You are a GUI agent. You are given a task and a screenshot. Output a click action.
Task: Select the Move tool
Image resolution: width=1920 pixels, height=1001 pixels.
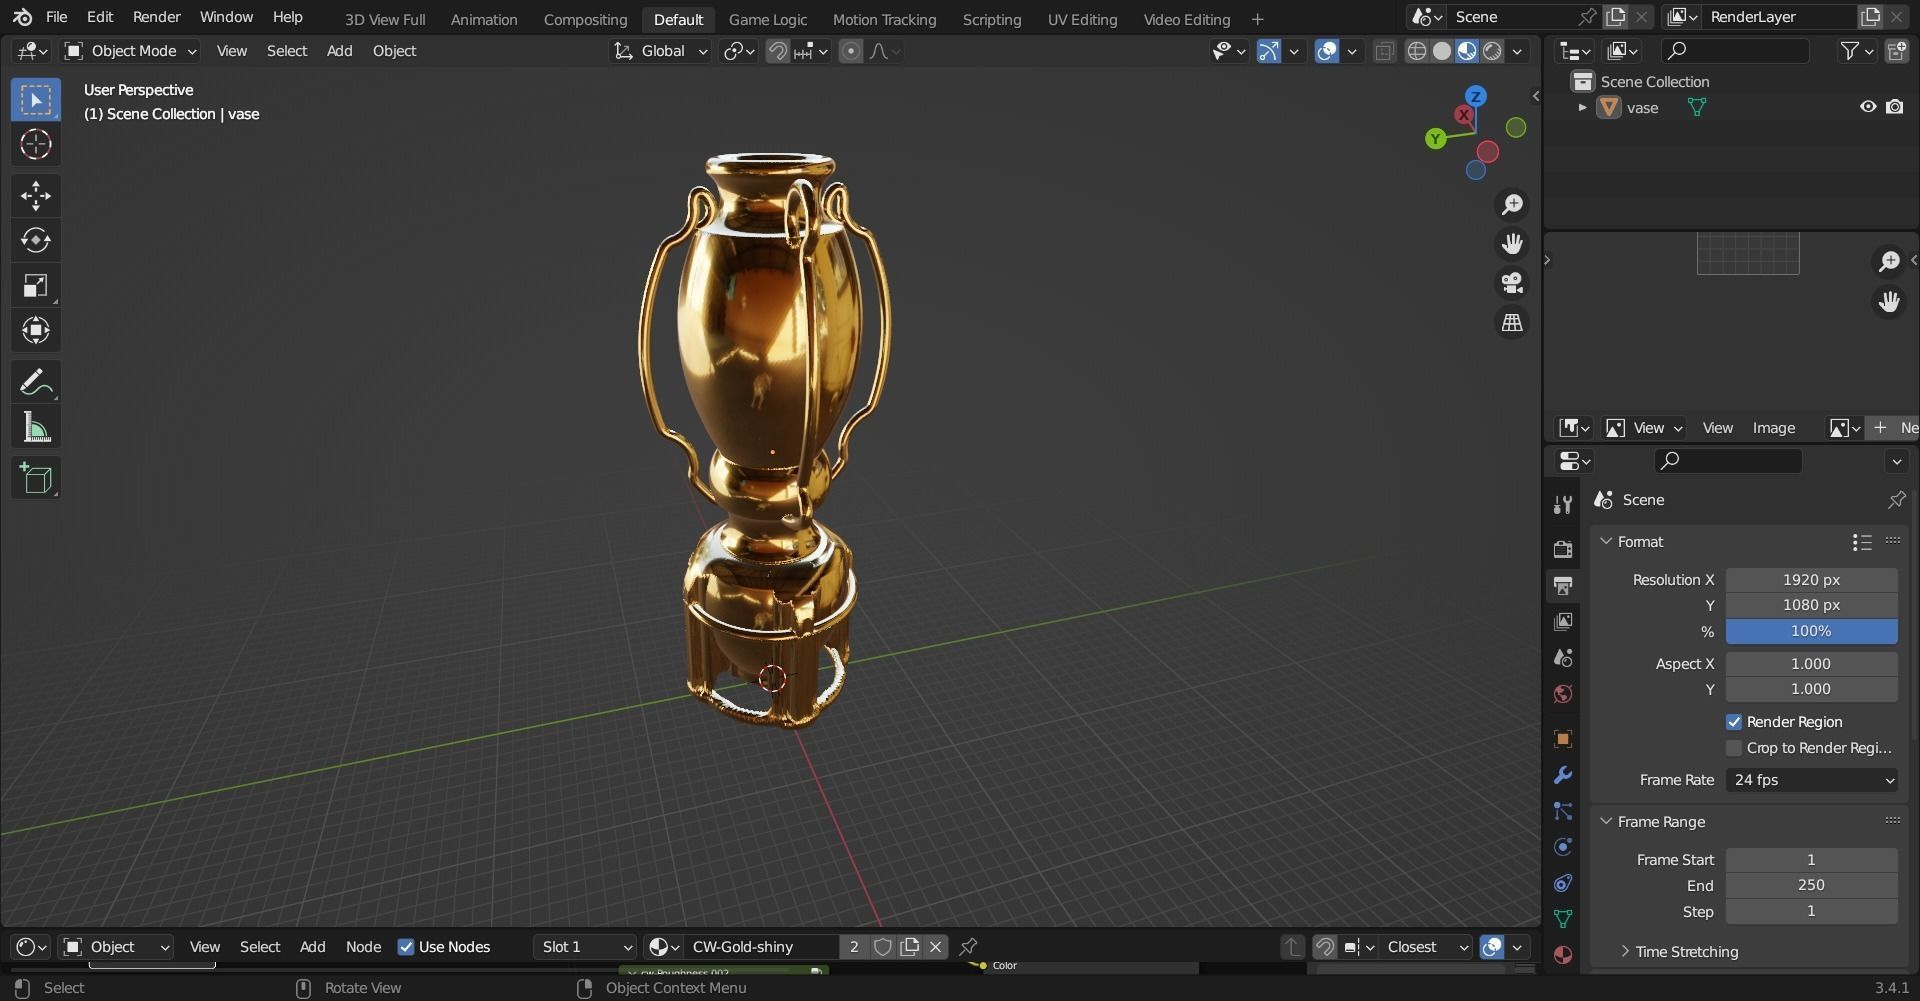36,195
